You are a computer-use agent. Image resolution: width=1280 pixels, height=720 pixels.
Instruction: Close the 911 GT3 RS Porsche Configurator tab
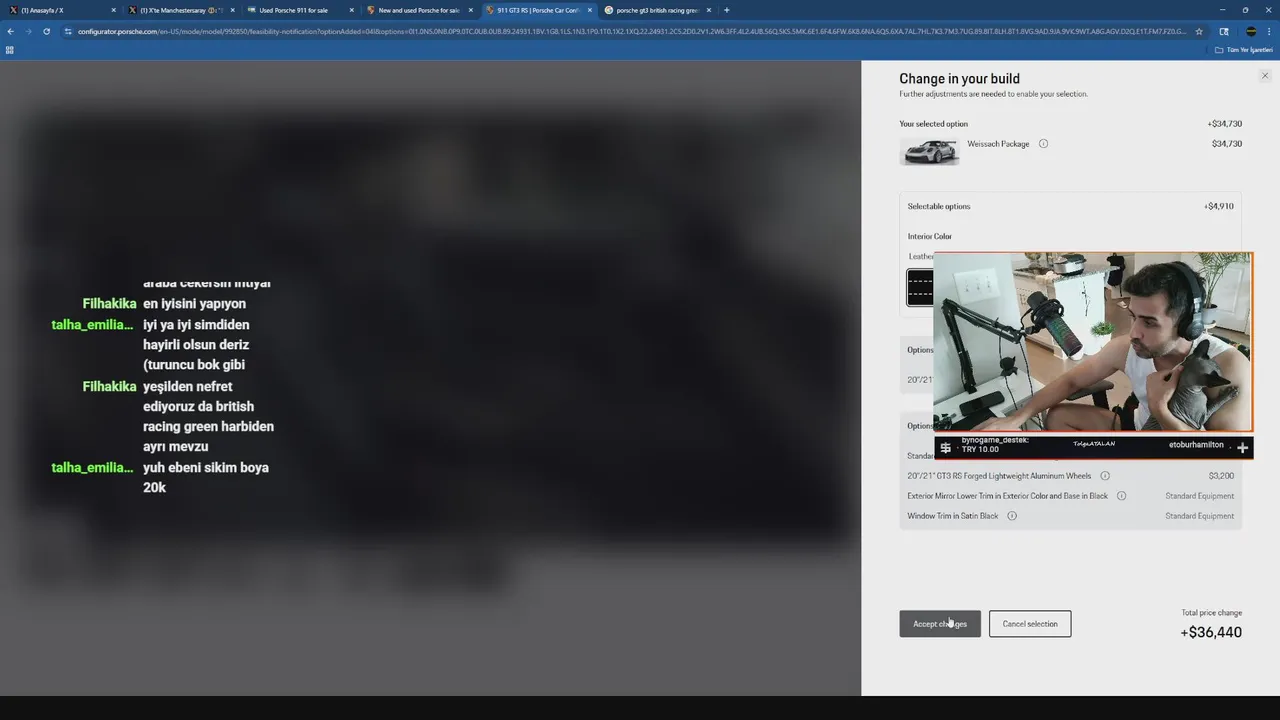pos(589,10)
